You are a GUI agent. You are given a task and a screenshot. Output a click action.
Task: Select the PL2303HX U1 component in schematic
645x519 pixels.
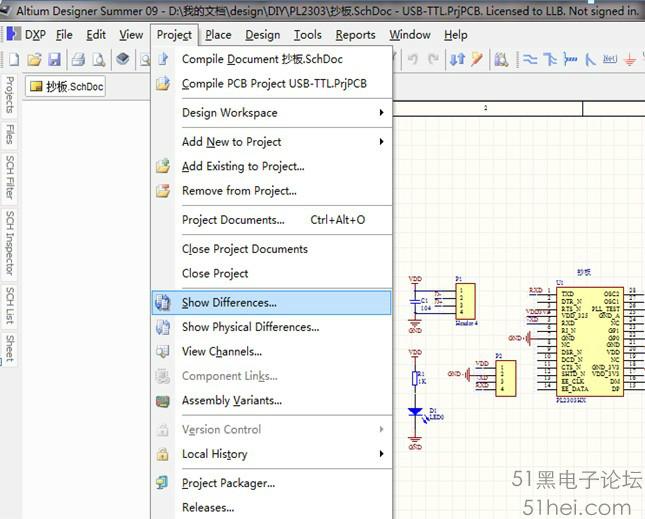[590, 341]
